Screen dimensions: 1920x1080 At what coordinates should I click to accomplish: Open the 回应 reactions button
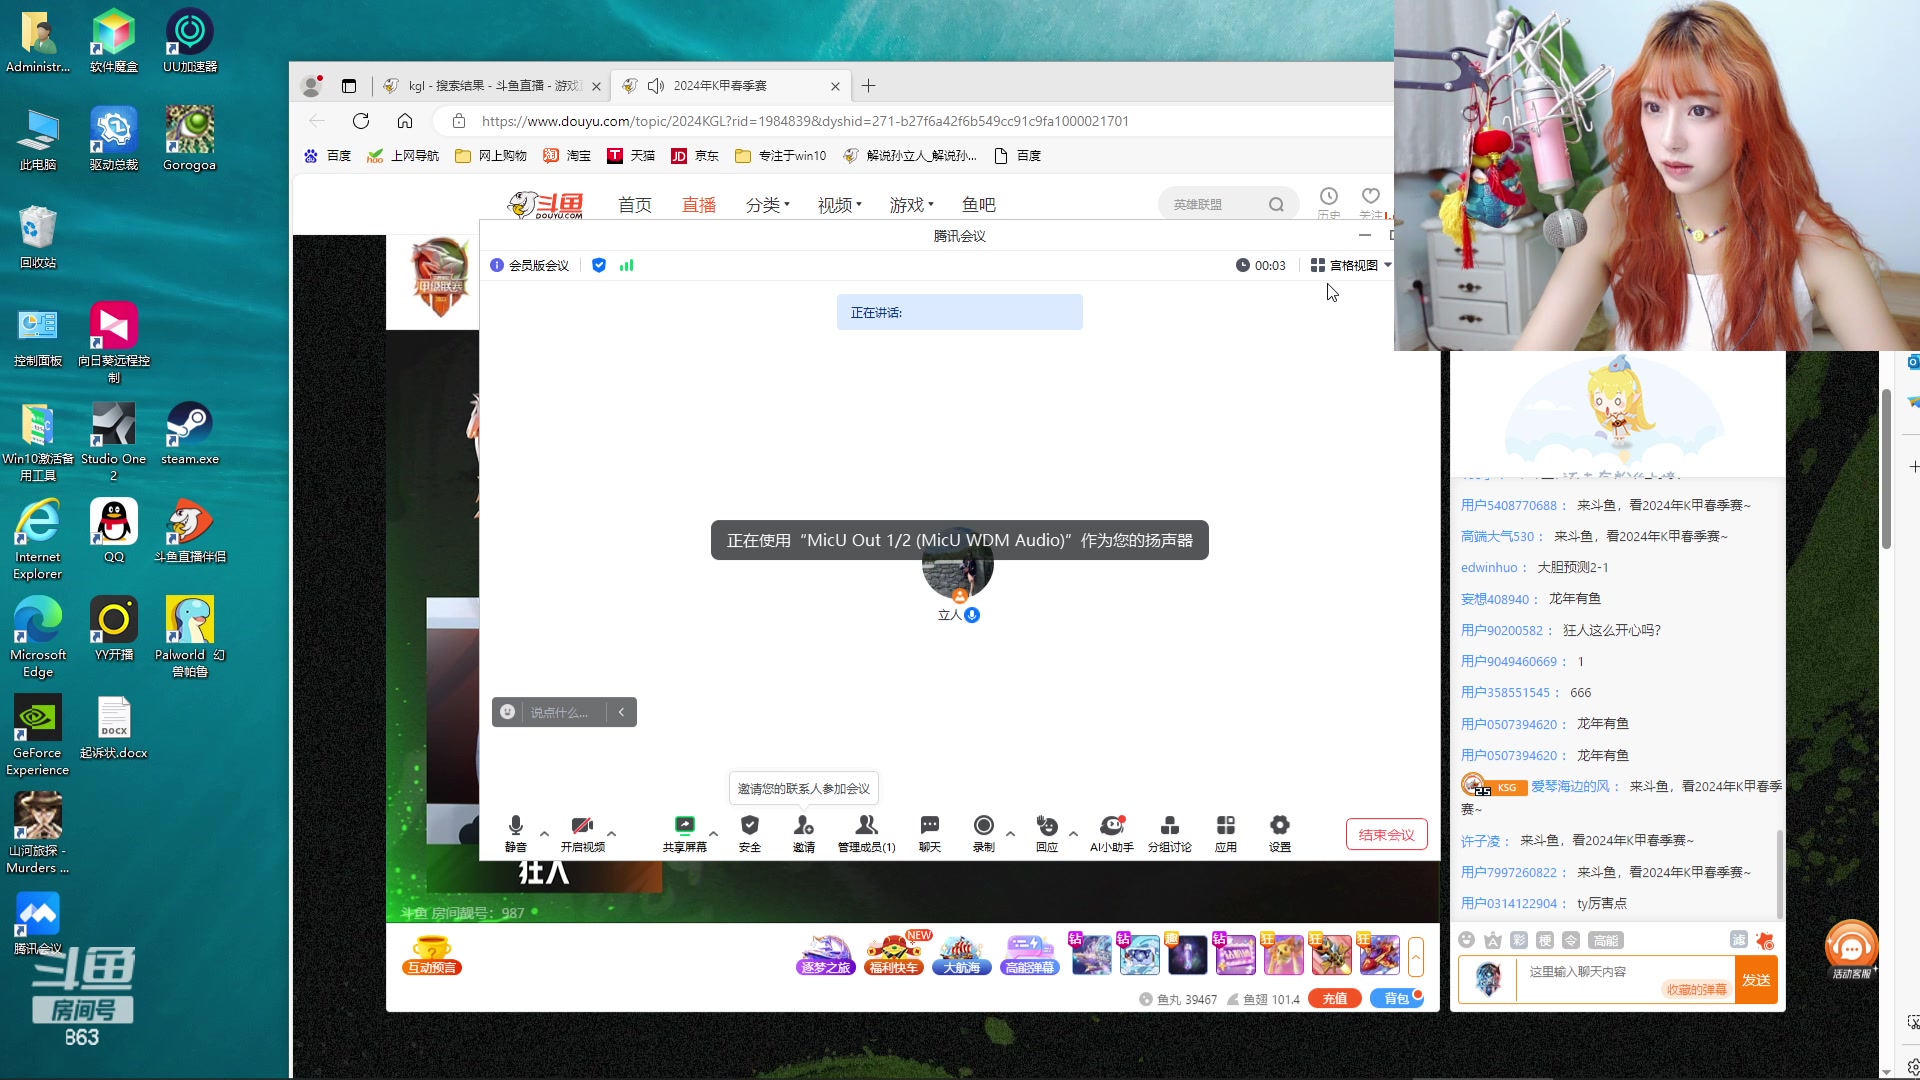[x=1047, y=833]
